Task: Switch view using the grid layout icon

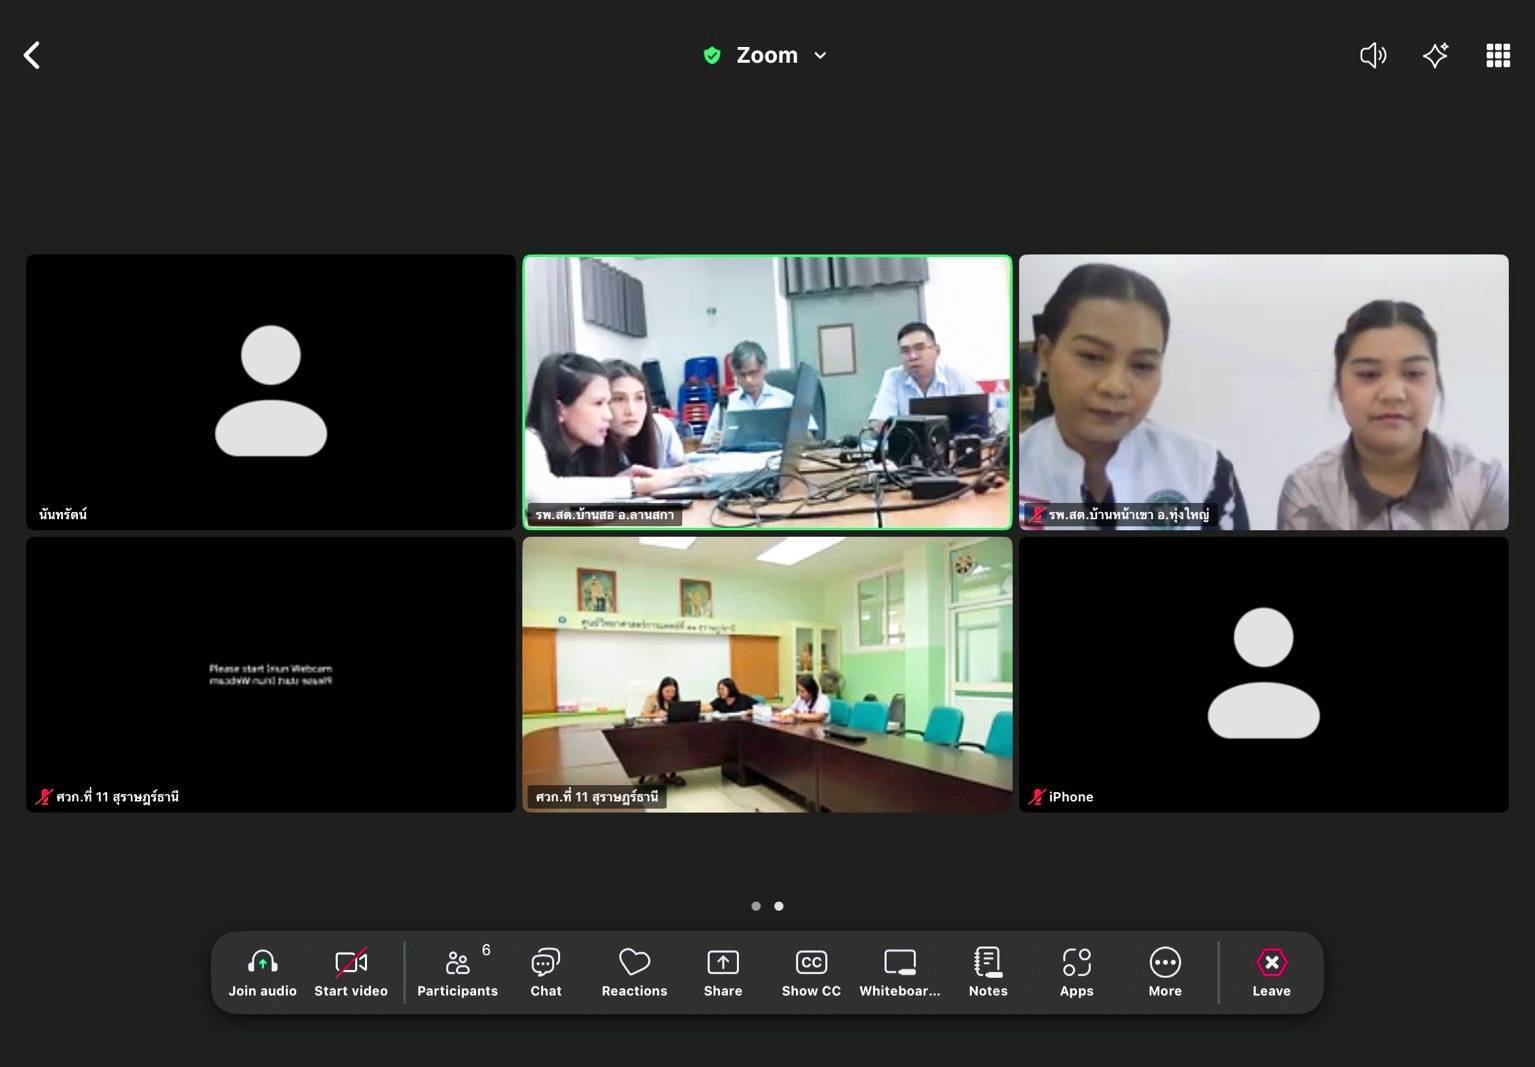Action: pyautogui.click(x=1497, y=55)
